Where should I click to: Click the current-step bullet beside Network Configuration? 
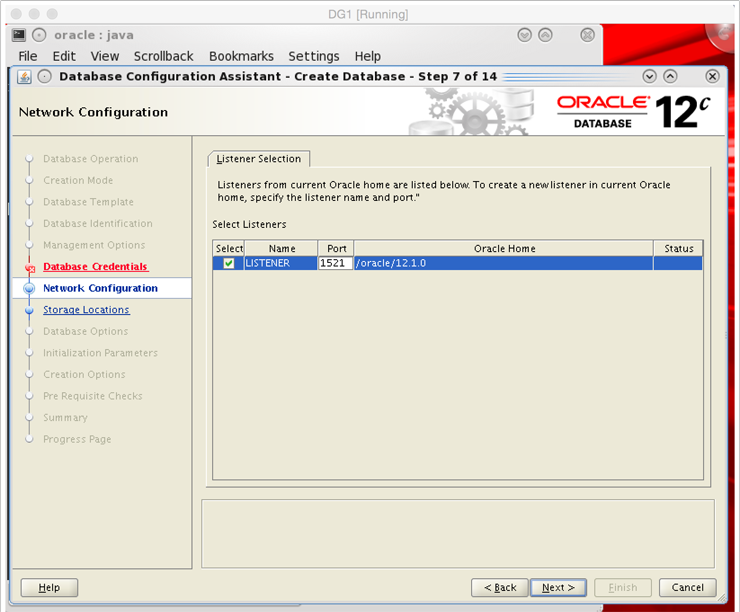[x=29, y=288]
